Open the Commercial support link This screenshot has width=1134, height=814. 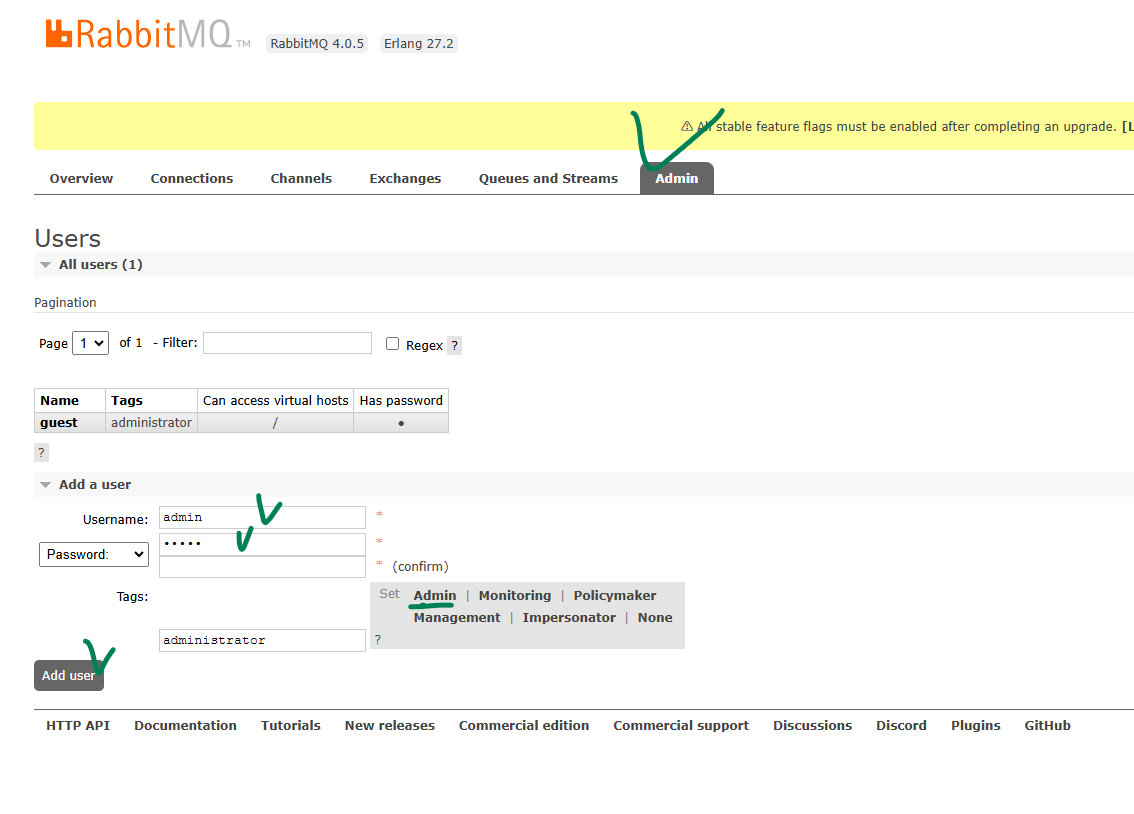pos(681,725)
